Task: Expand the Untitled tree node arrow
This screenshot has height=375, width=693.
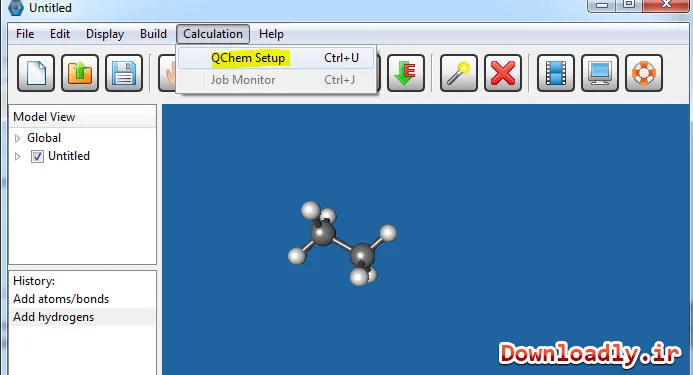Action: pyautogui.click(x=17, y=156)
